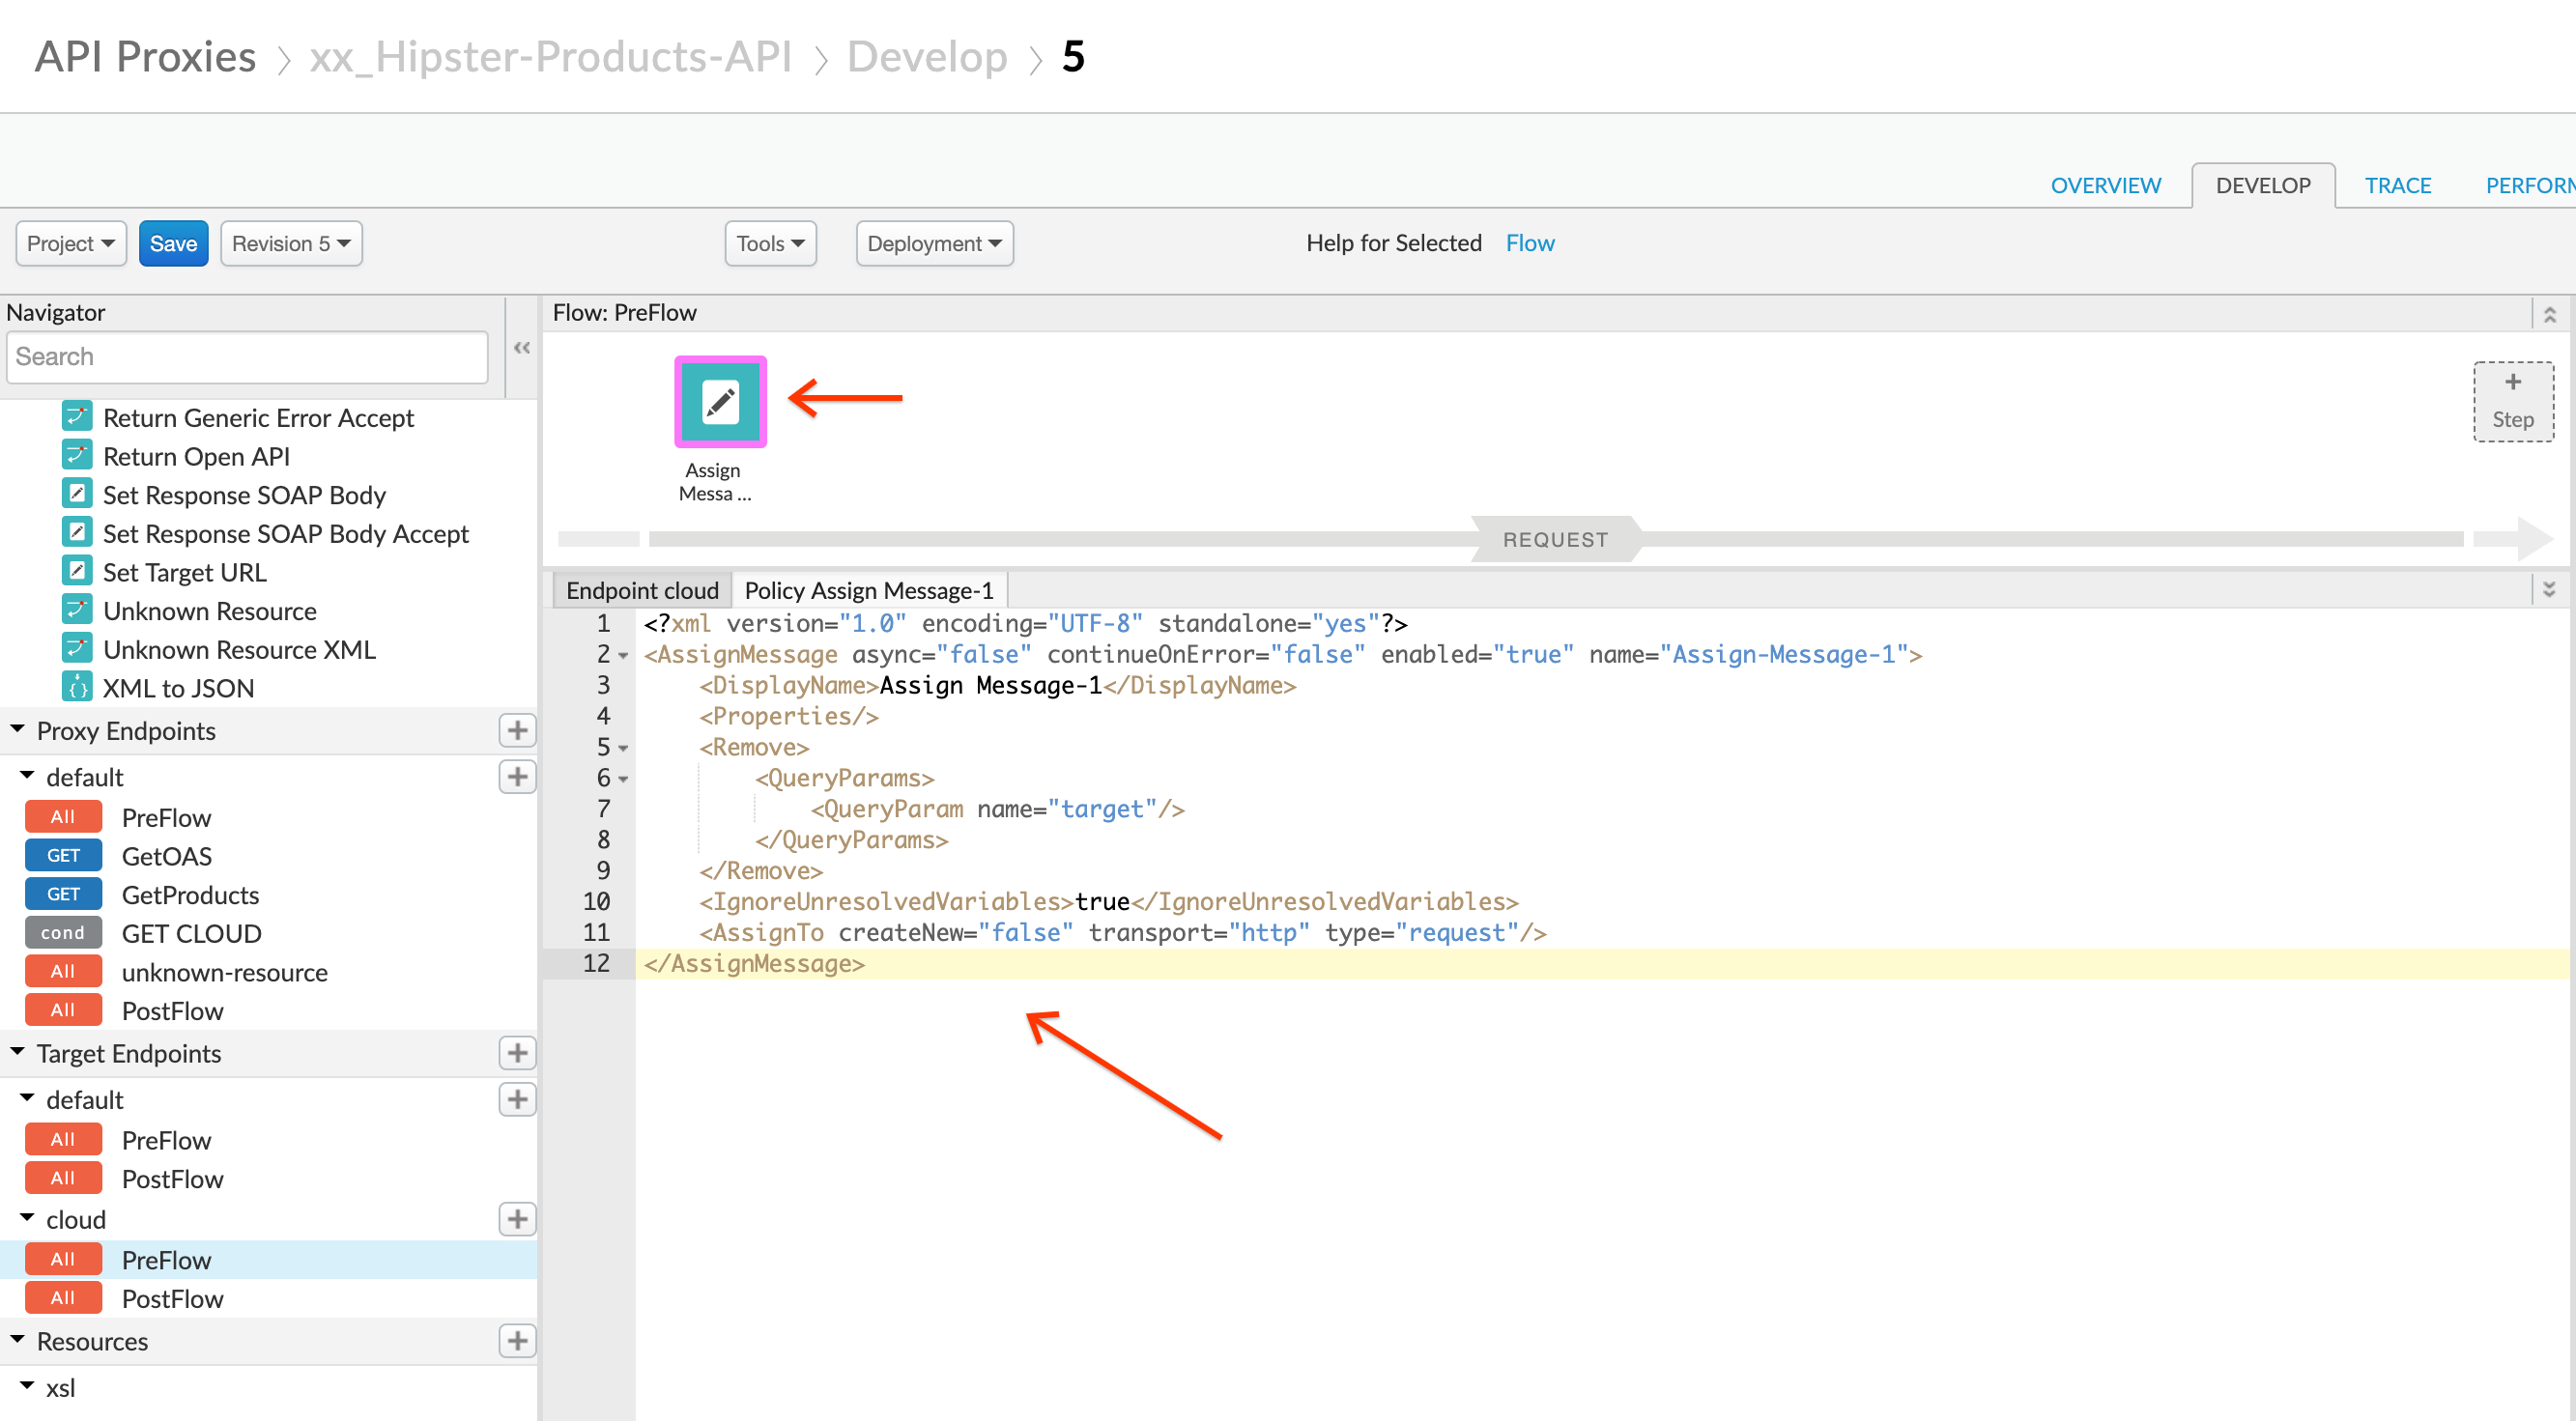Click the Set Response SOAP Body Accept icon
The height and width of the screenshot is (1421, 2576).
77,533
